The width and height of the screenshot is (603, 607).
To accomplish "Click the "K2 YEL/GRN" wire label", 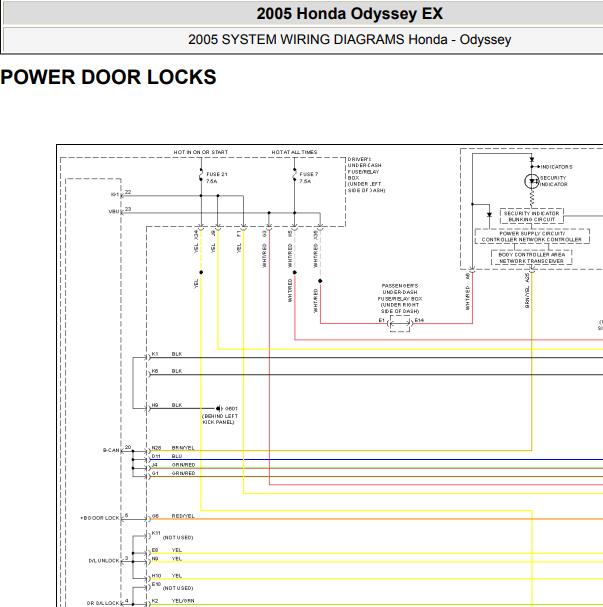I will pos(173,601).
